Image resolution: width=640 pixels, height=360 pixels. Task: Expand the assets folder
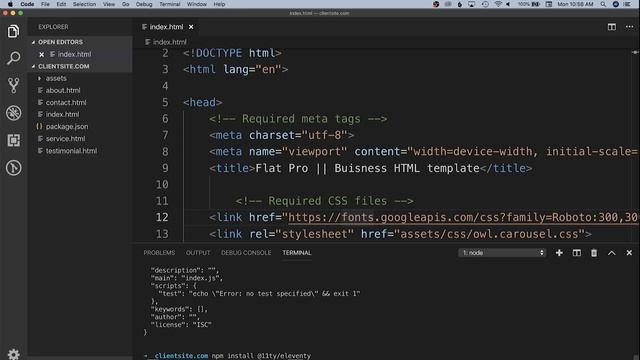pyautogui.click(x=56, y=78)
